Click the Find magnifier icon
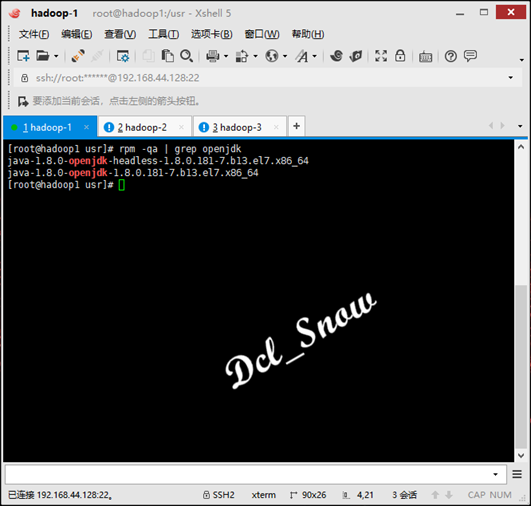The width and height of the screenshot is (531, 506). coord(186,56)
